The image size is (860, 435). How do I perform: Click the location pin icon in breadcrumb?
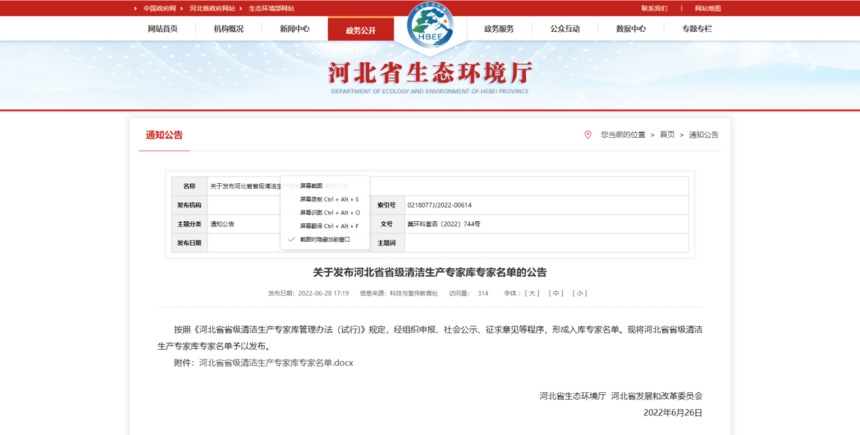(589, 134)
